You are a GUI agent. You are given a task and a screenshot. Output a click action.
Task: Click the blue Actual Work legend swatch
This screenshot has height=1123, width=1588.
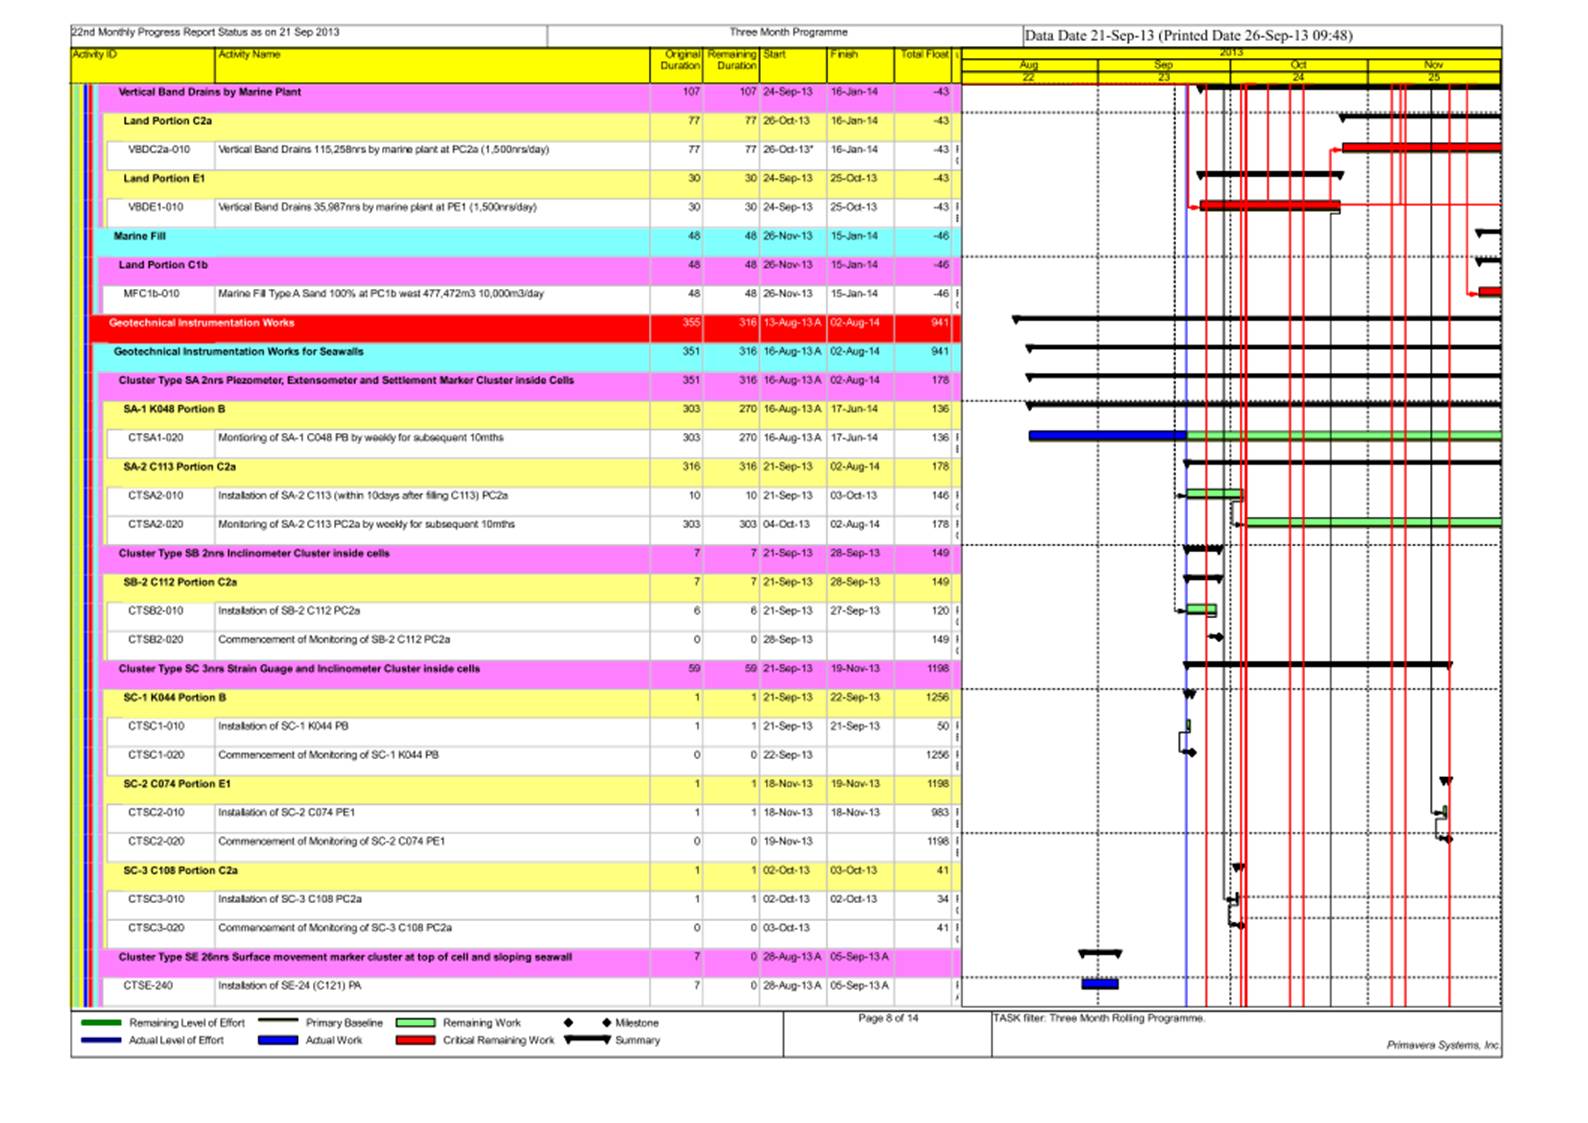278,1040
